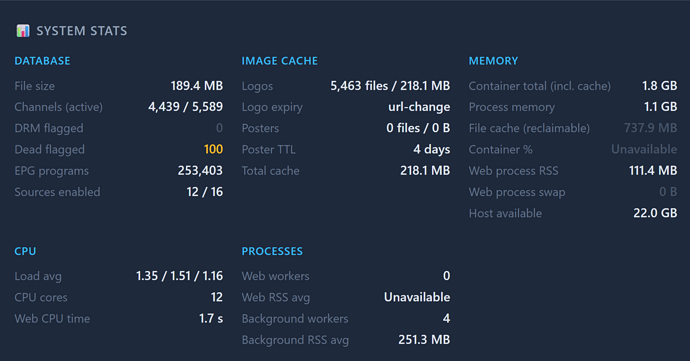Click the Container % label
The height and width of the screenshot is (361, 690).
point(500,149)
